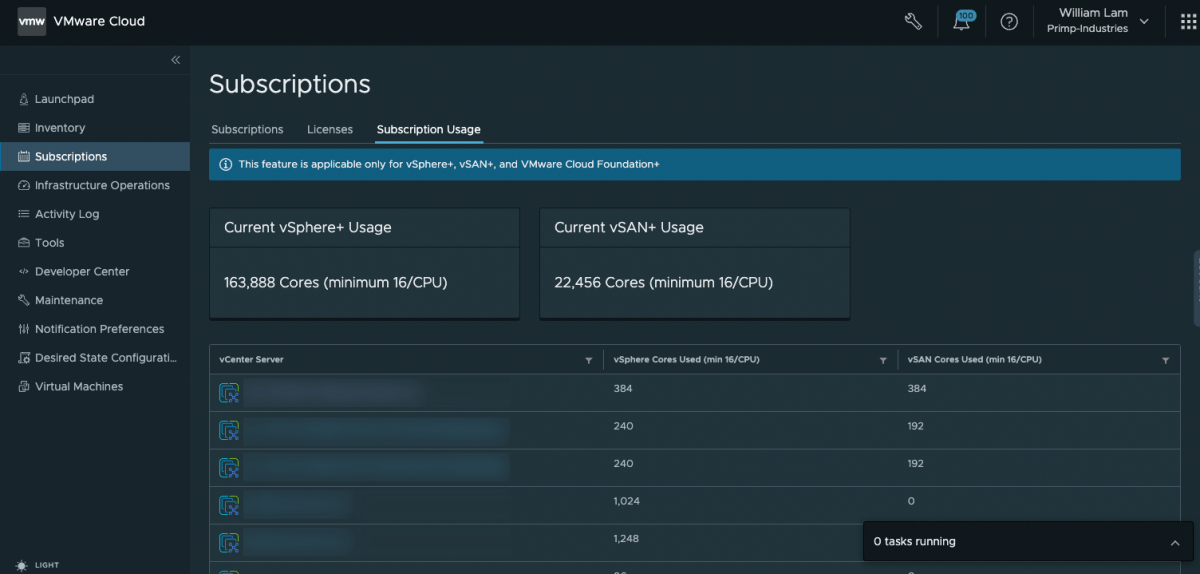The width and height of the screenshot is (1200, 574).
Task: Click the Virtual Machines icon
Action: pyautogui.click(x=24, y=386)
